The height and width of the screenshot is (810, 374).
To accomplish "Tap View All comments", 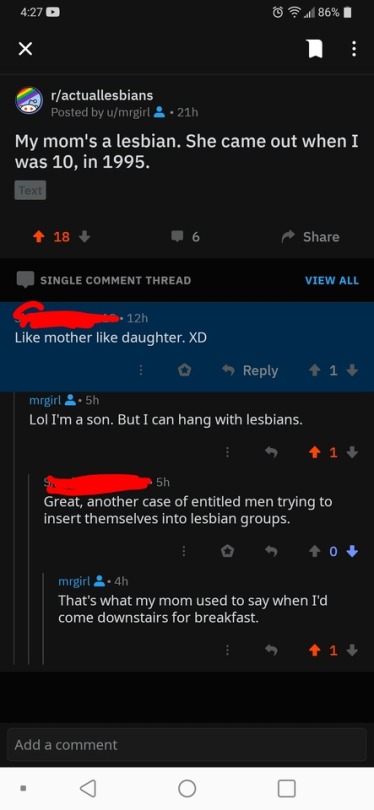I will coord(332,280).
